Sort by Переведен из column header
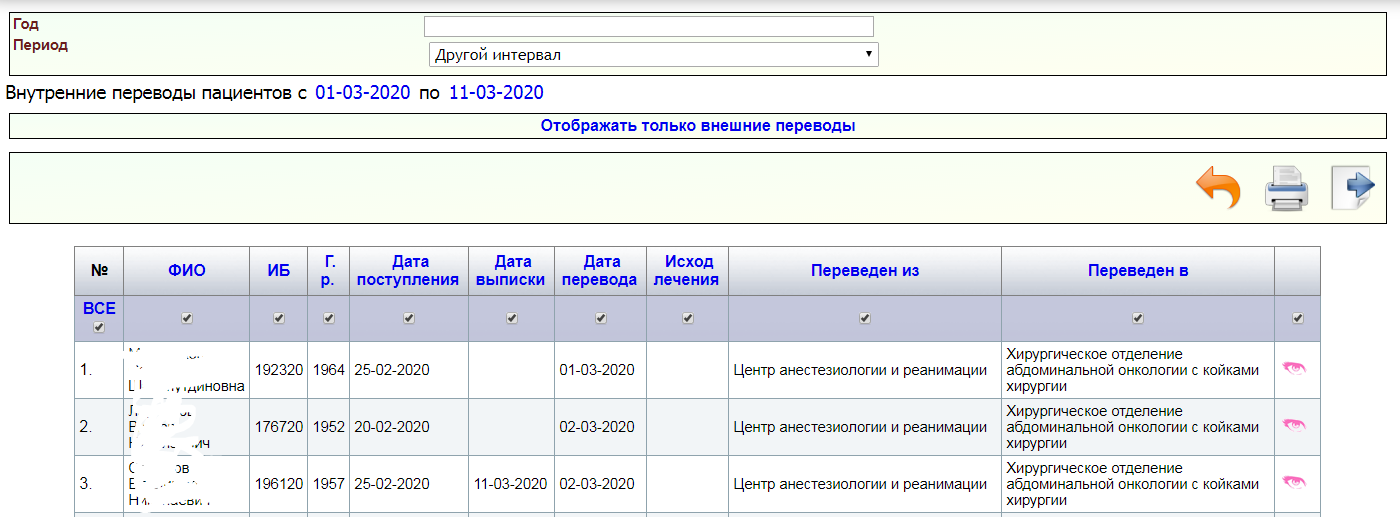The image size is (1400, 517). [x=864, y=271]
